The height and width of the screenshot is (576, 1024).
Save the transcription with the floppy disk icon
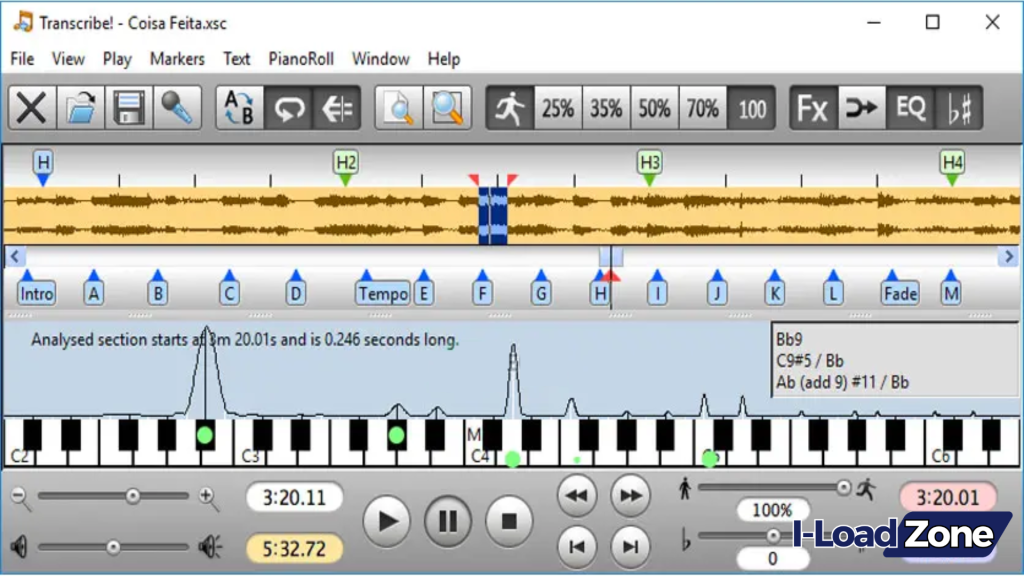point(128,107)
